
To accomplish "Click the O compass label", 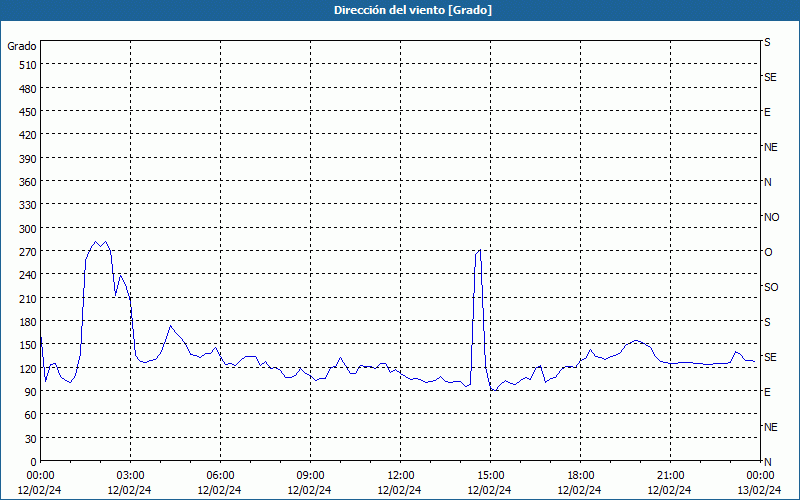I will click(x=768, y=252).
